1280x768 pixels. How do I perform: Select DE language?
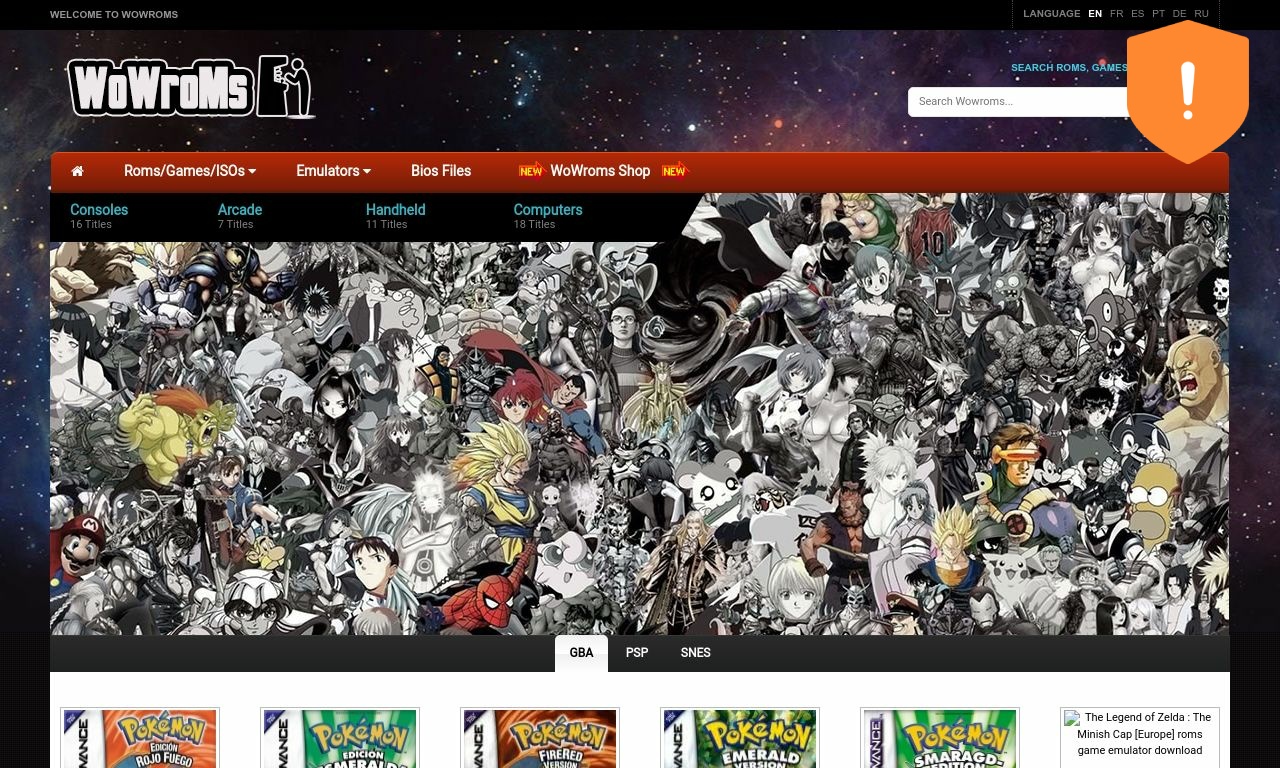tap(1180, 14)
